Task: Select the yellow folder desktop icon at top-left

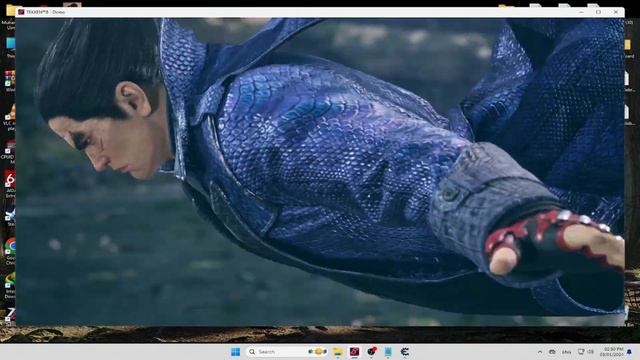Action: 9,16
